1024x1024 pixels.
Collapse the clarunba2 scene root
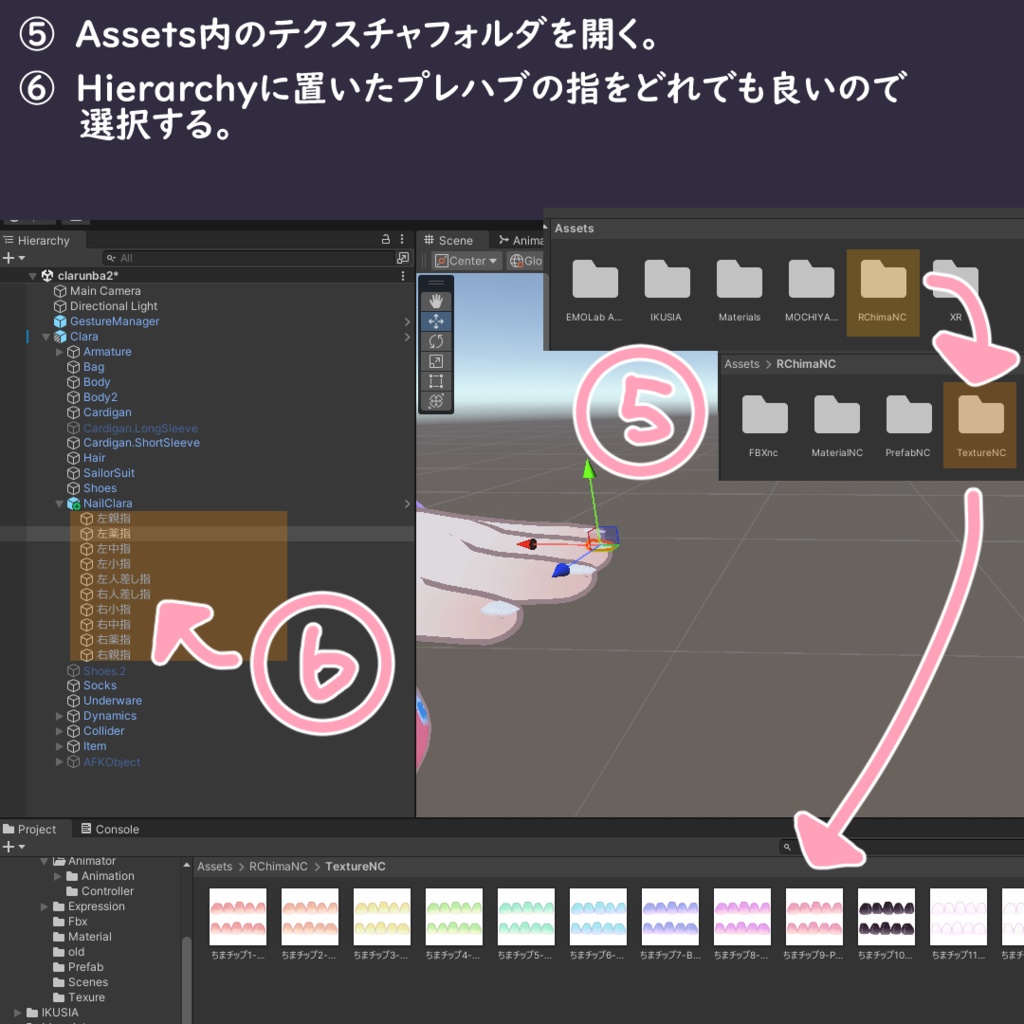pyautogui.click(x=32, y=276)
